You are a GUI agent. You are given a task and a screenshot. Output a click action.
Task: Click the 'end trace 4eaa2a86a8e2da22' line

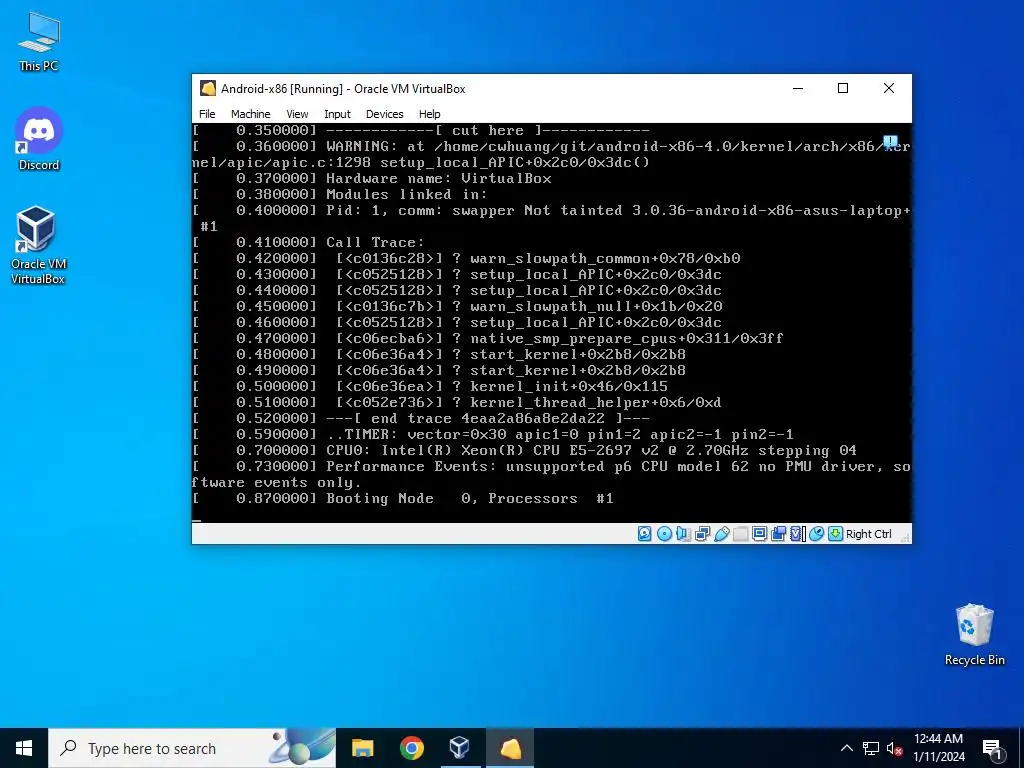[x=421, y=418]
